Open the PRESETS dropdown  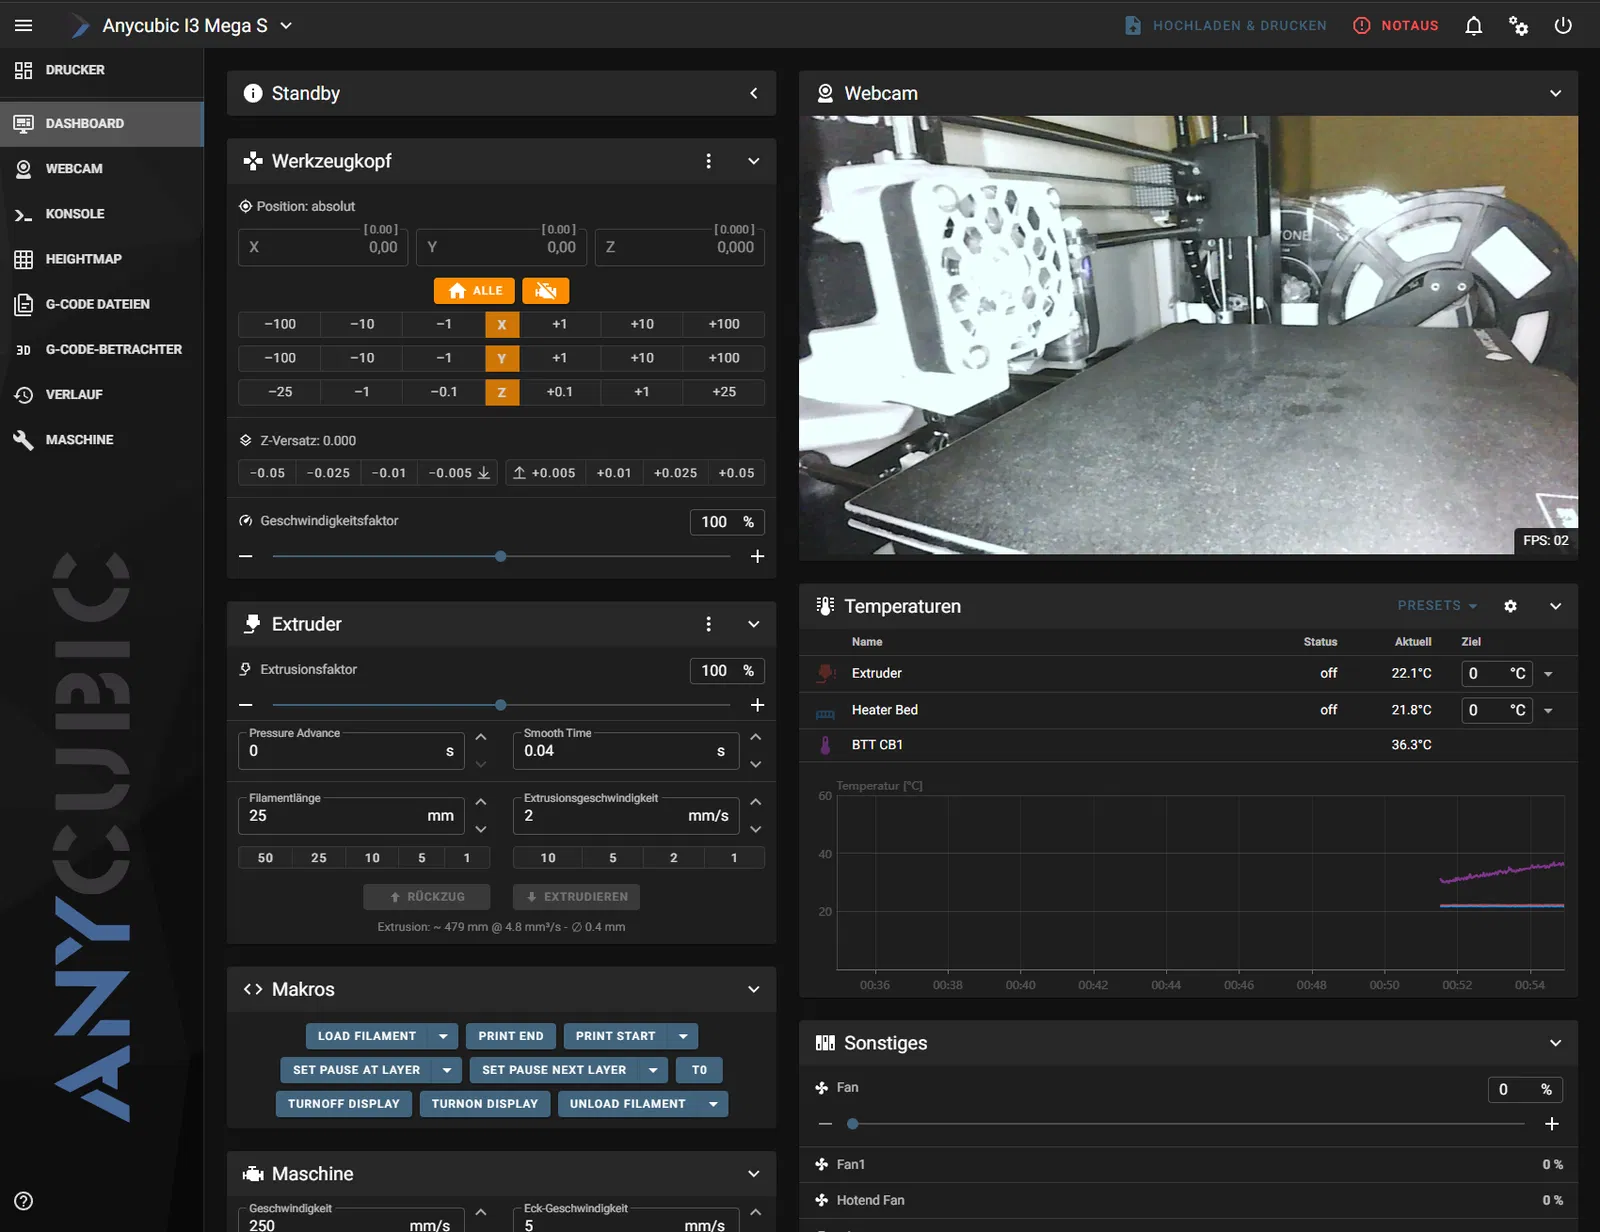point(1437,606)
